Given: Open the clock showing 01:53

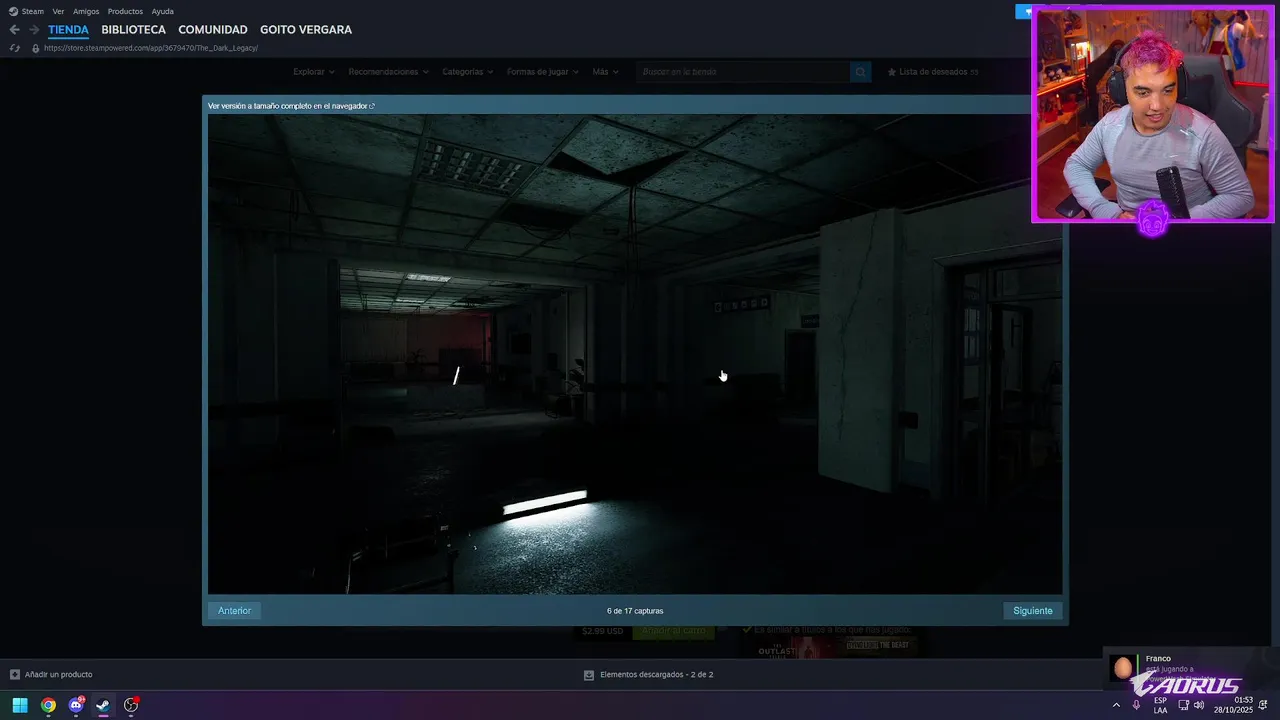Looking at the screenshot, I should [1233, 705].
